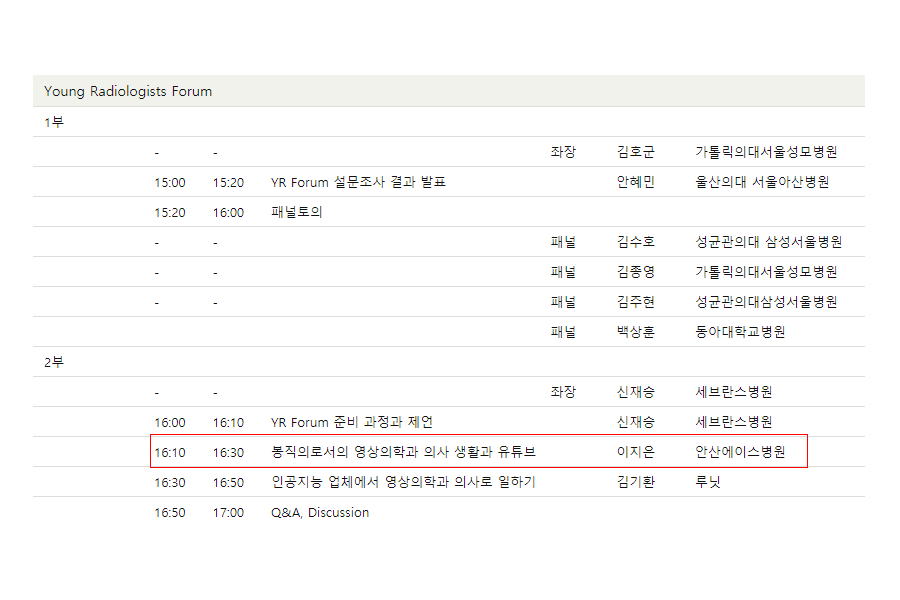Viewport: 900px width, 600px height.
Task: Open the YR Forum 준비 과정과 제언 session
Action: [x=352, y=422]
